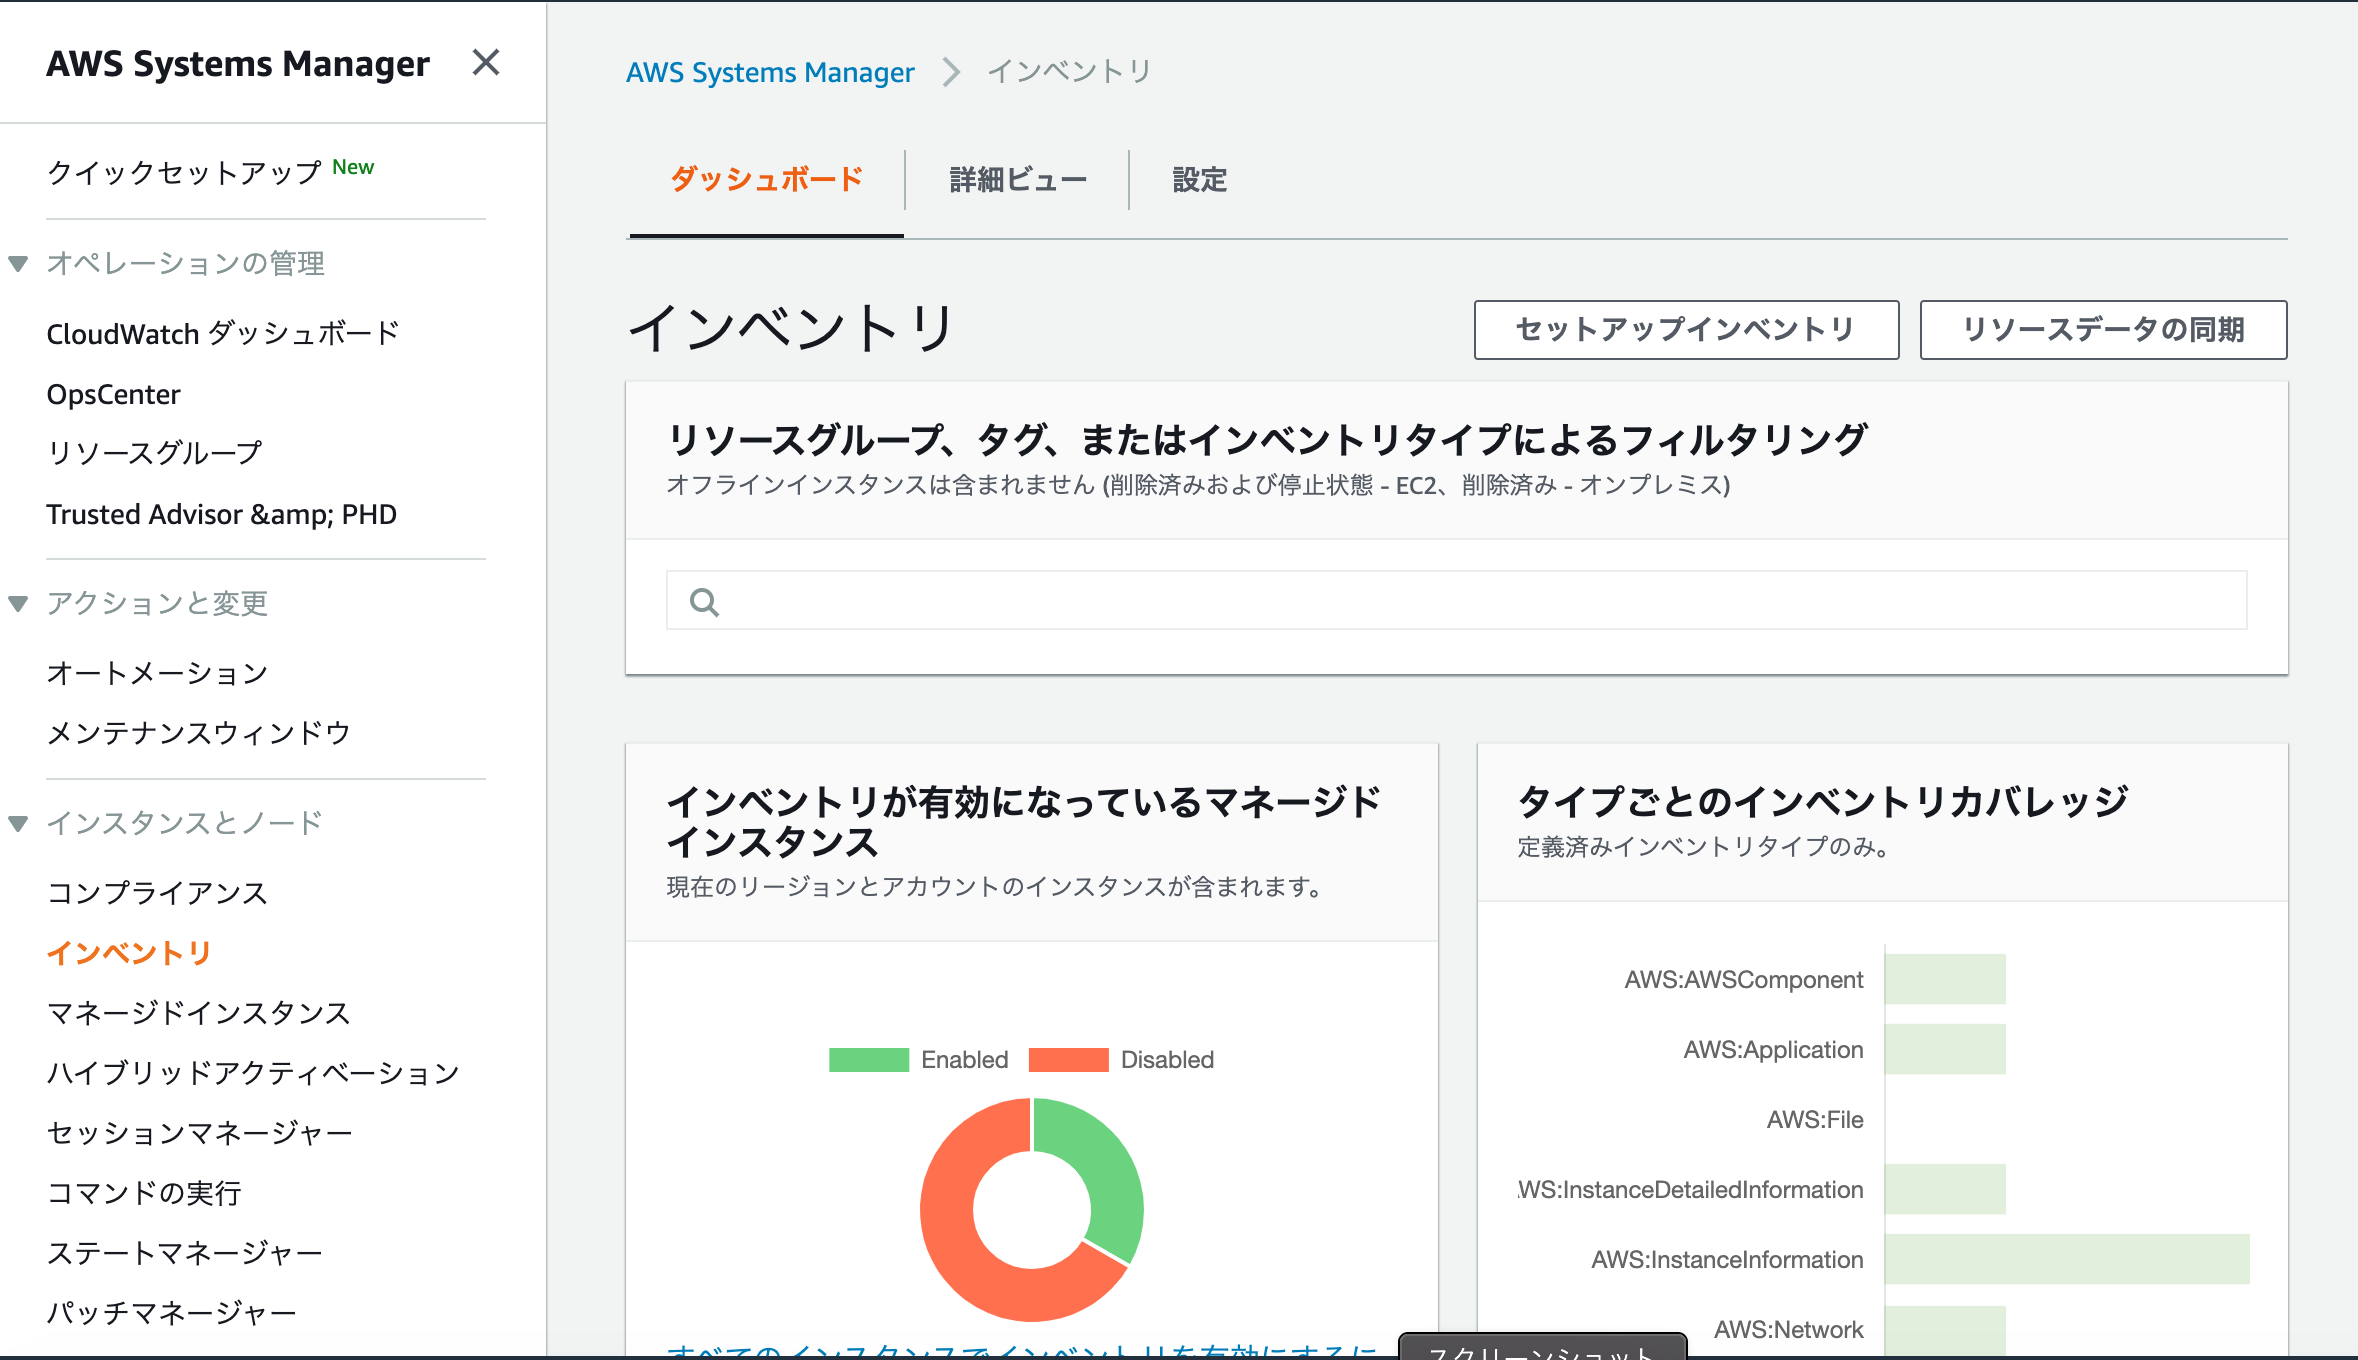Open メンテナンスウィンドウ page
This screenshot has width=2358, height=1360.
click(x=198, y=733)
